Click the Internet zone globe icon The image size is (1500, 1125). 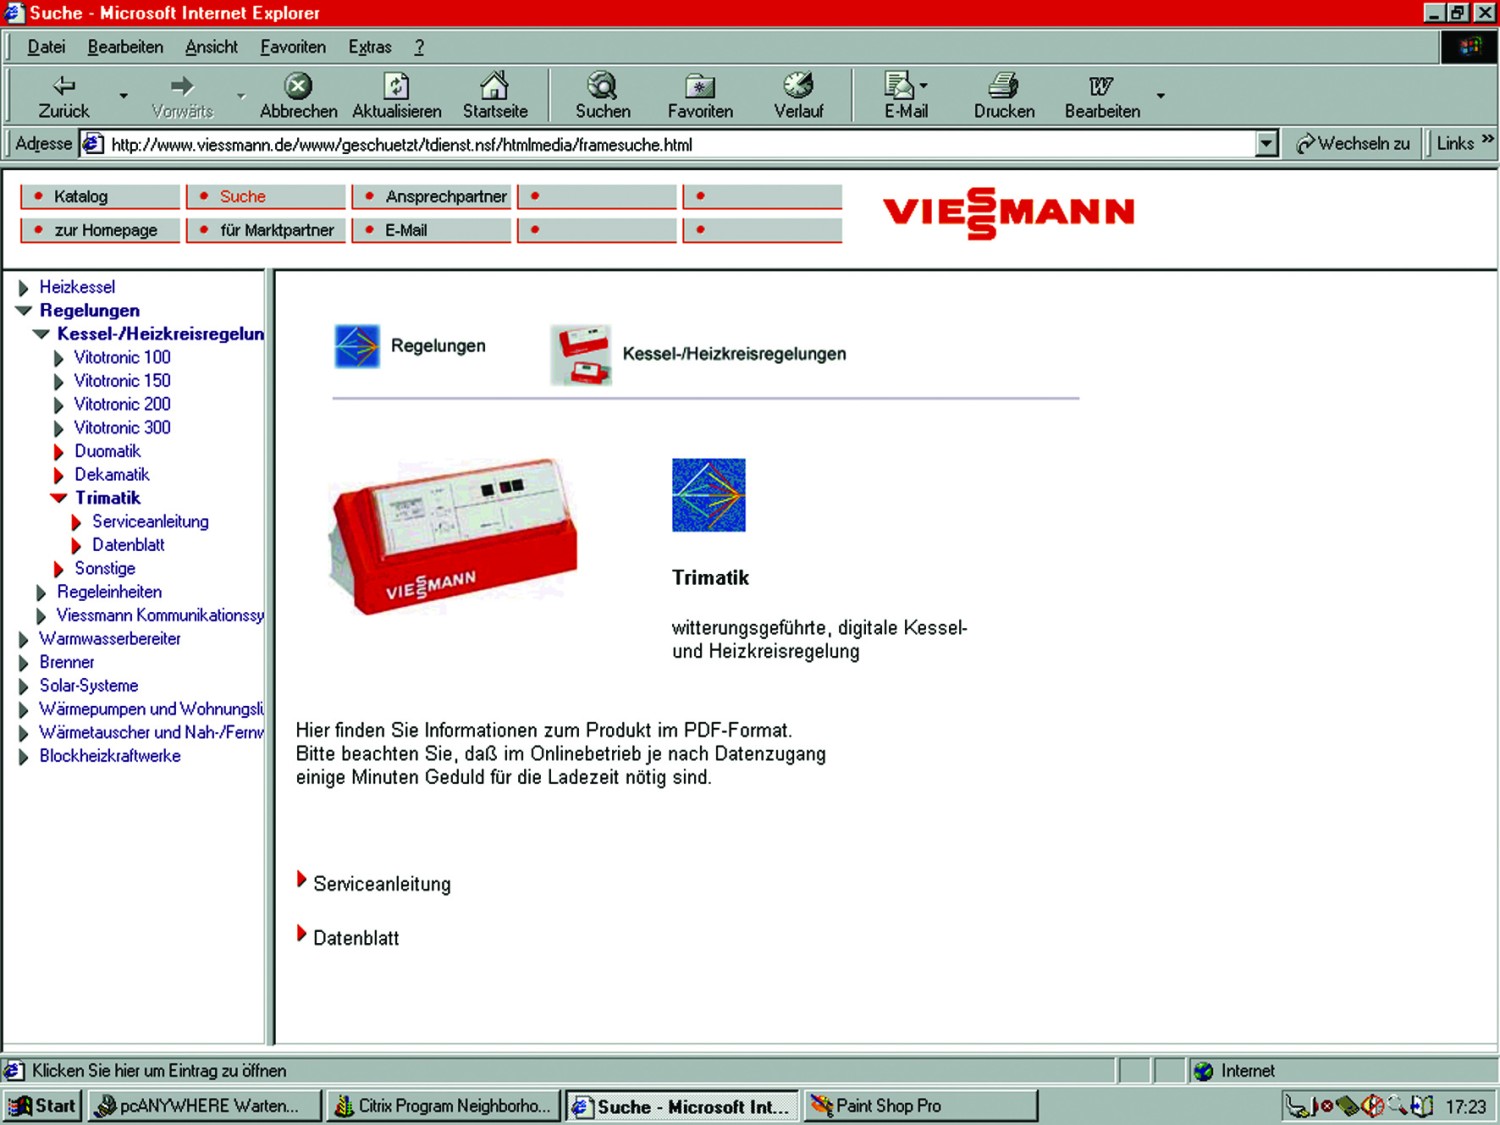click(x=1204, y=1071)
